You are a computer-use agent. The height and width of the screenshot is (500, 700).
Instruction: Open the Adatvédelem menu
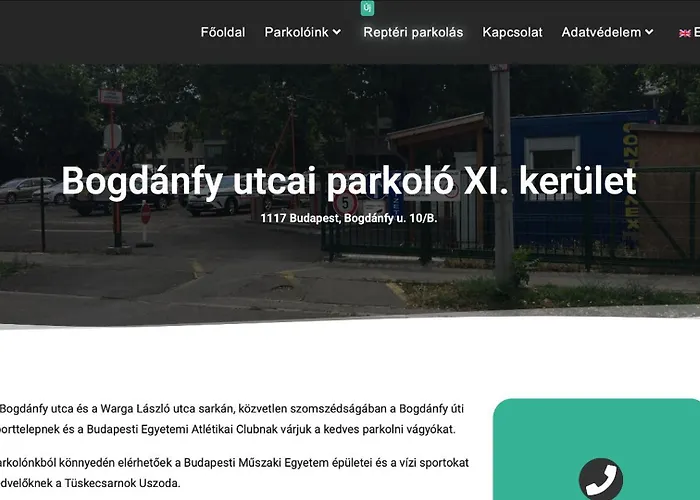pos(607,32)
